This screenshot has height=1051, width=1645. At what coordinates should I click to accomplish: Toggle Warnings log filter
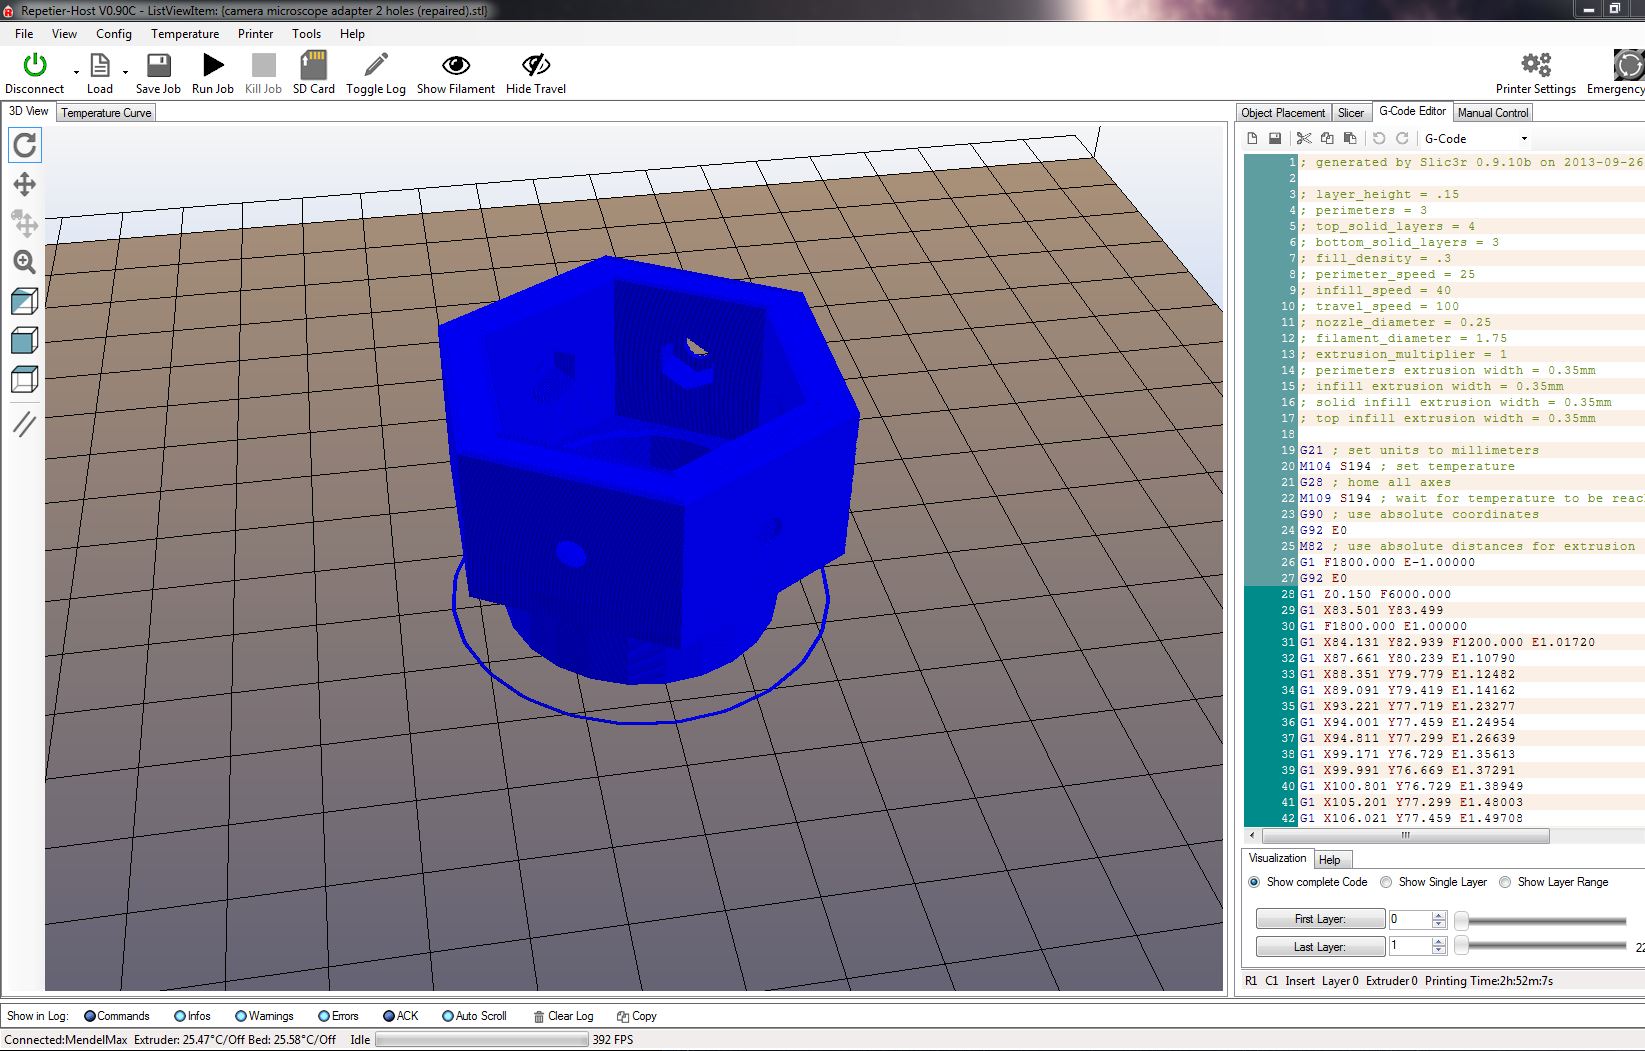(x=264, y=1016)
